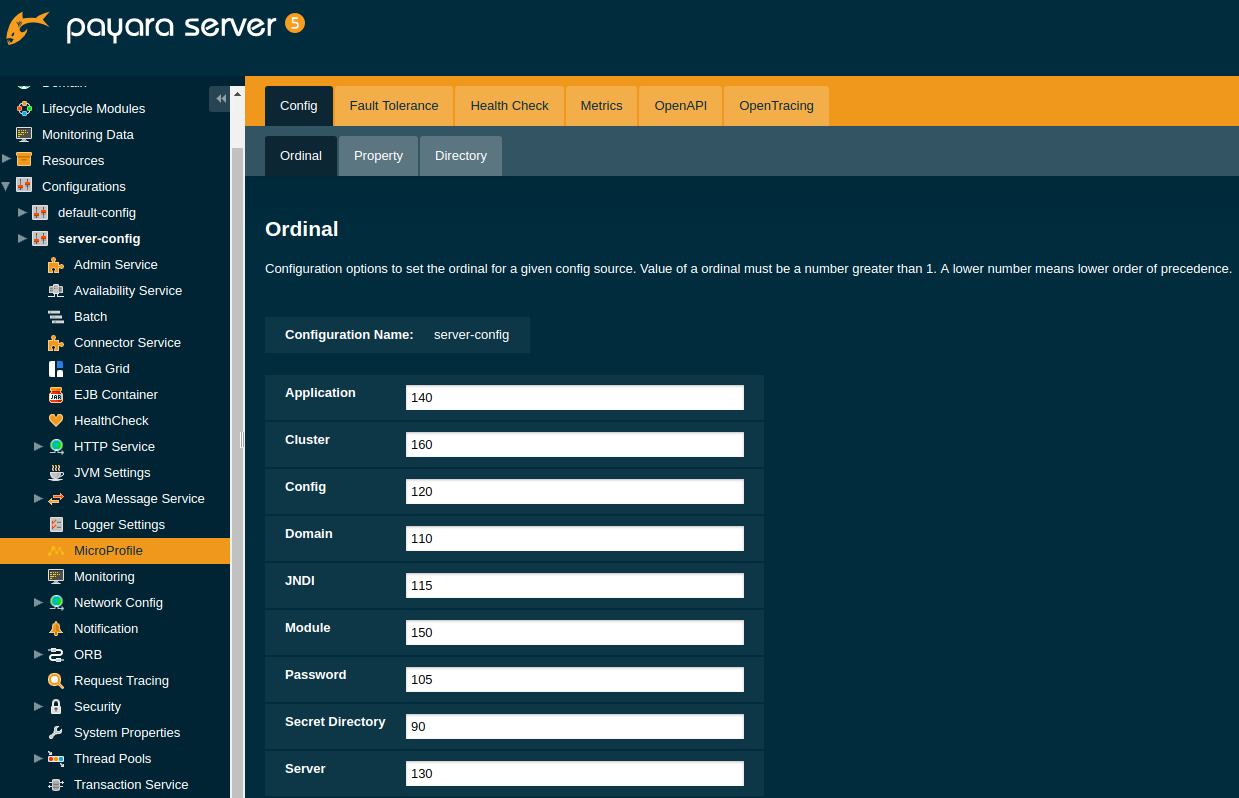
Task: Click the JNDI ordinal input field
Action: point(575,585)
